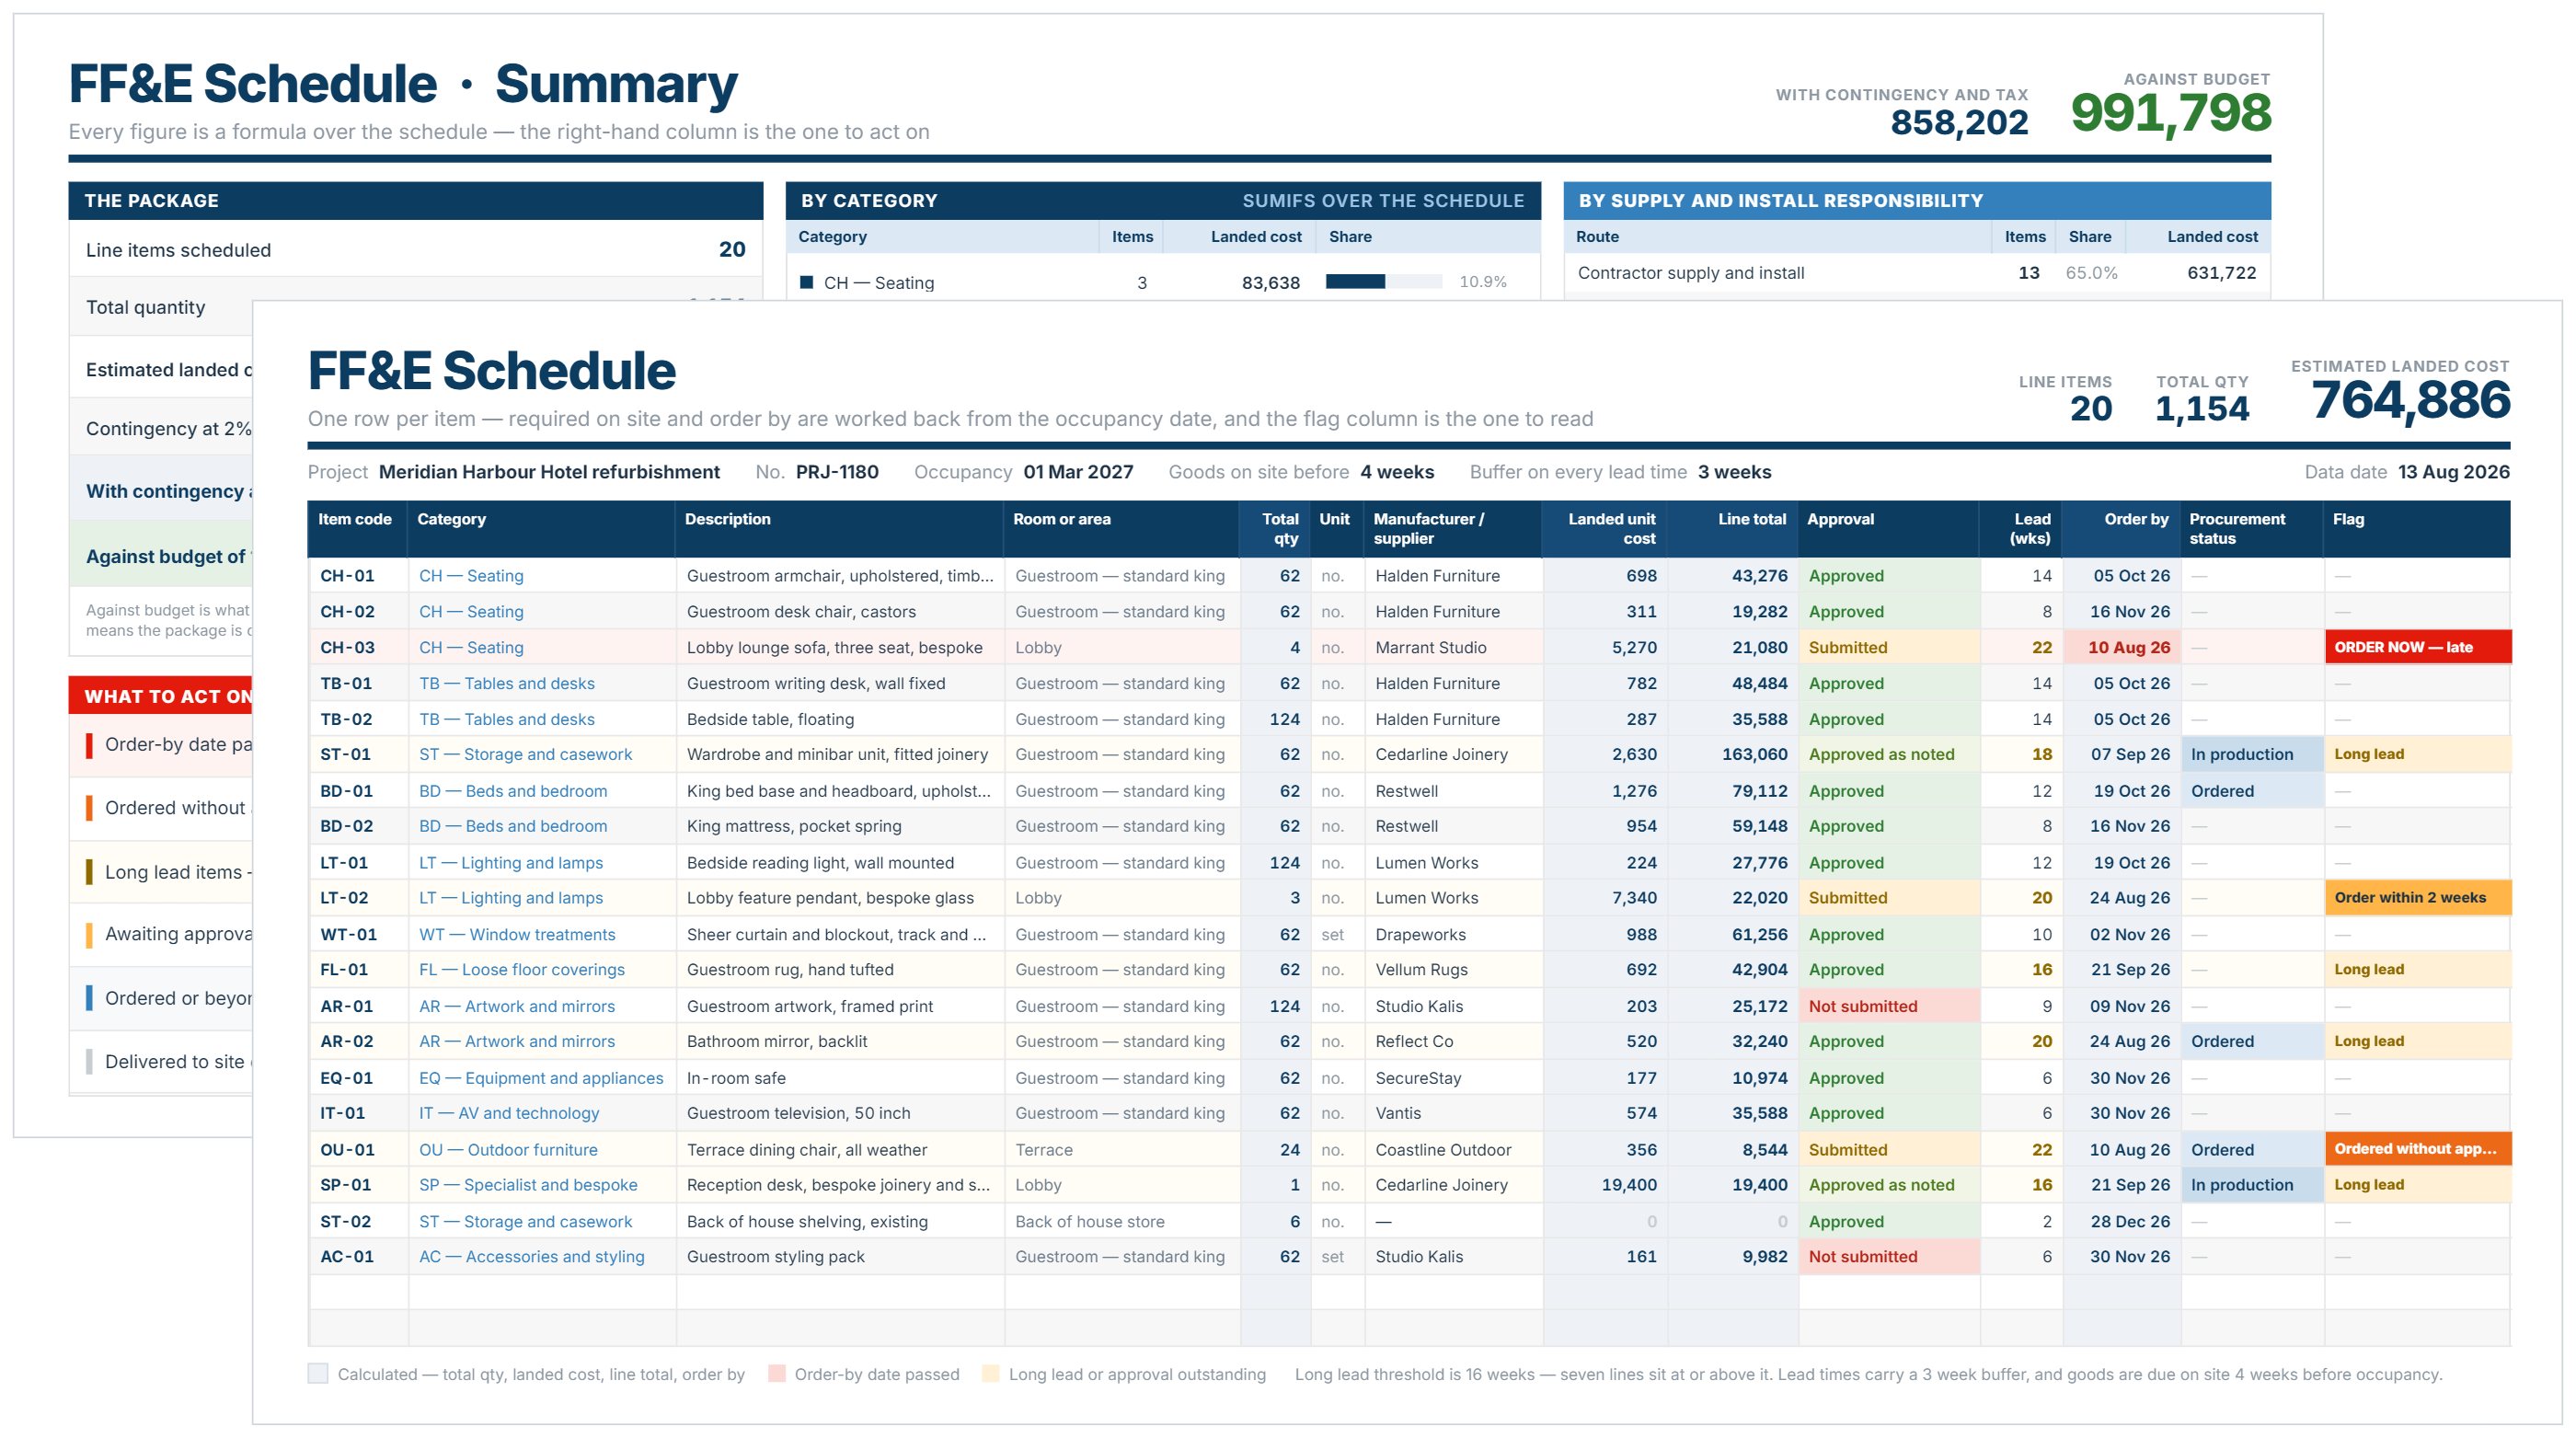
Task: Click 'set' unit on WT-01 row
Action: (x=1332, y=934)
